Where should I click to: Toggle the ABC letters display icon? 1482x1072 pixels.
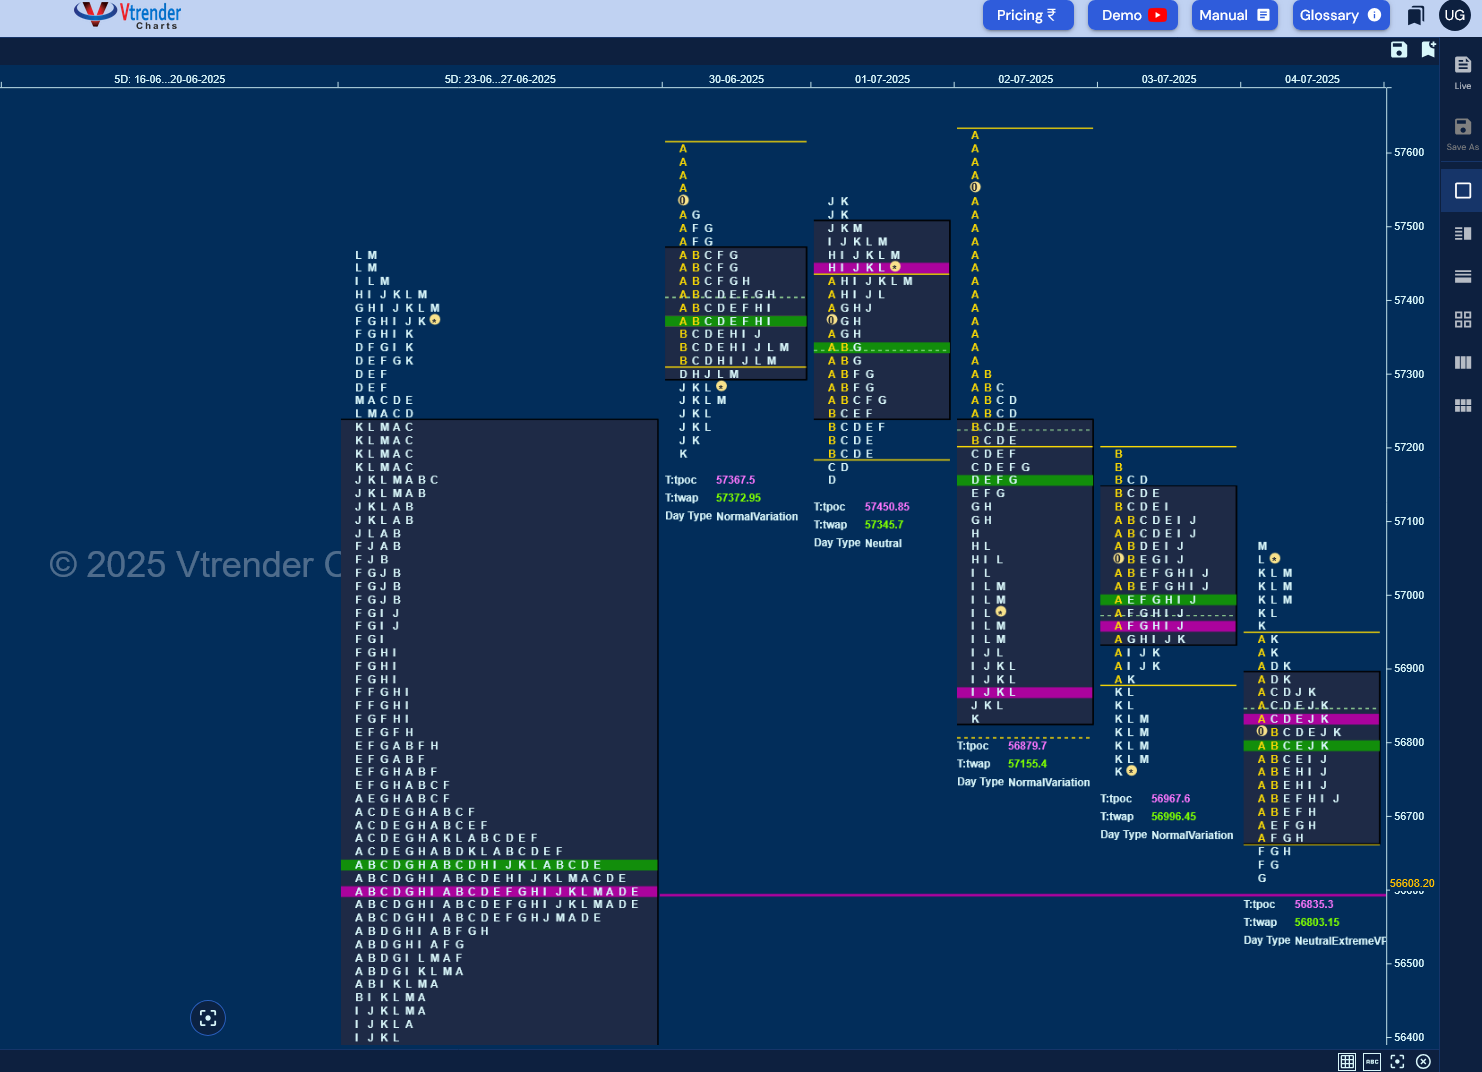(x=1372, y=1061)
